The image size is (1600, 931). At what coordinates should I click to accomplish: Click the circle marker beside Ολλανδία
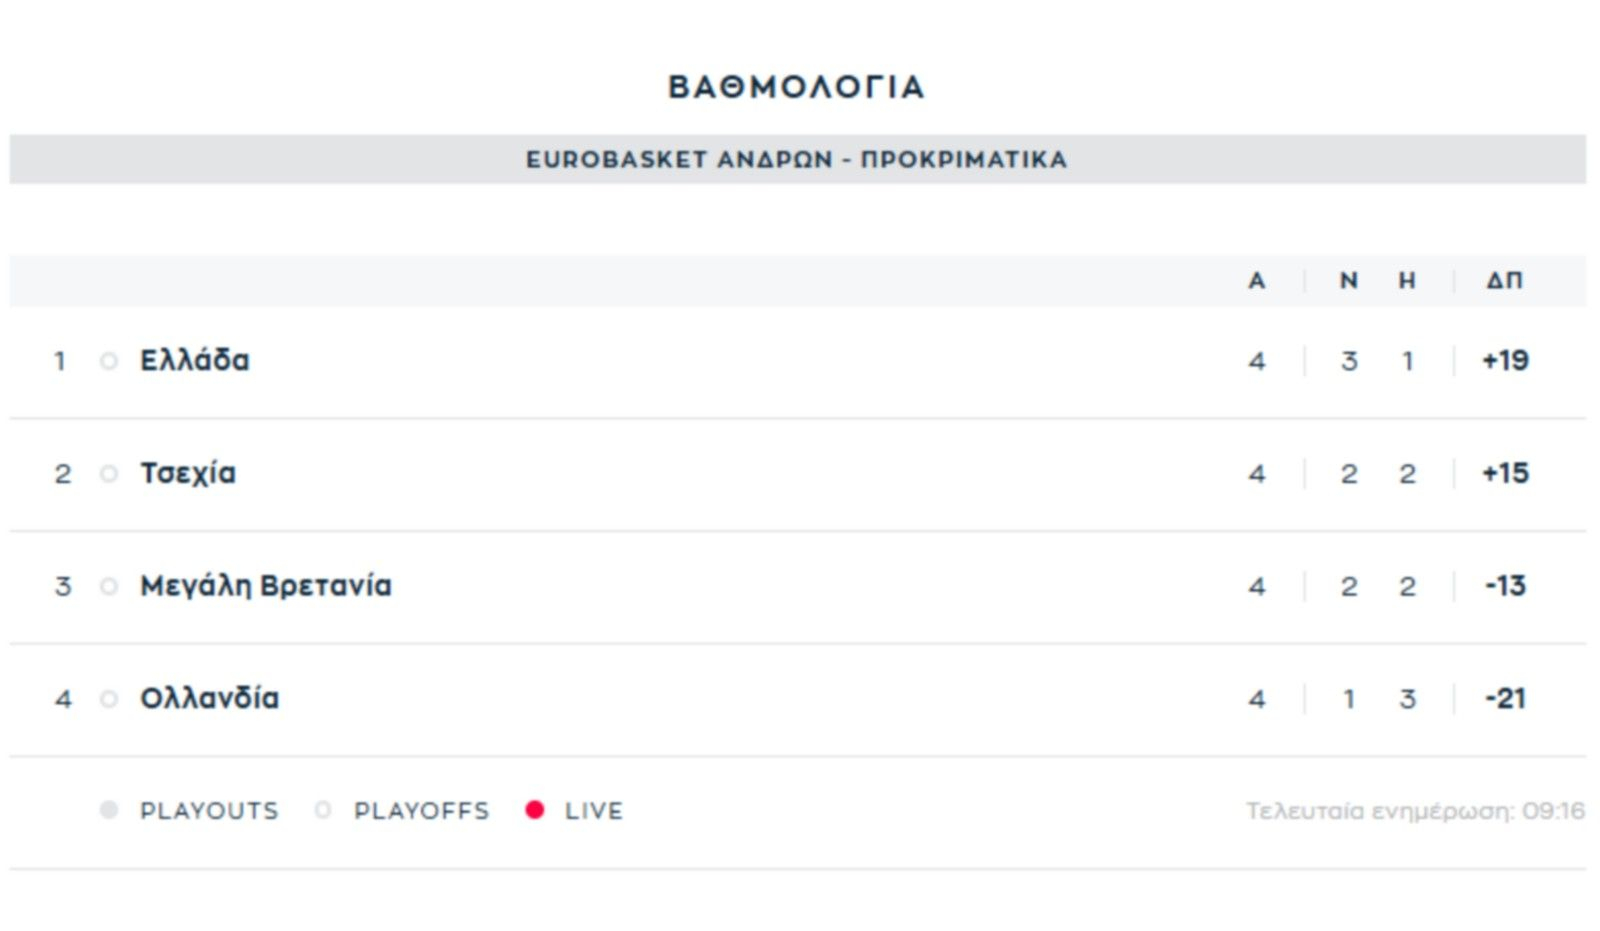coord(109,699)
